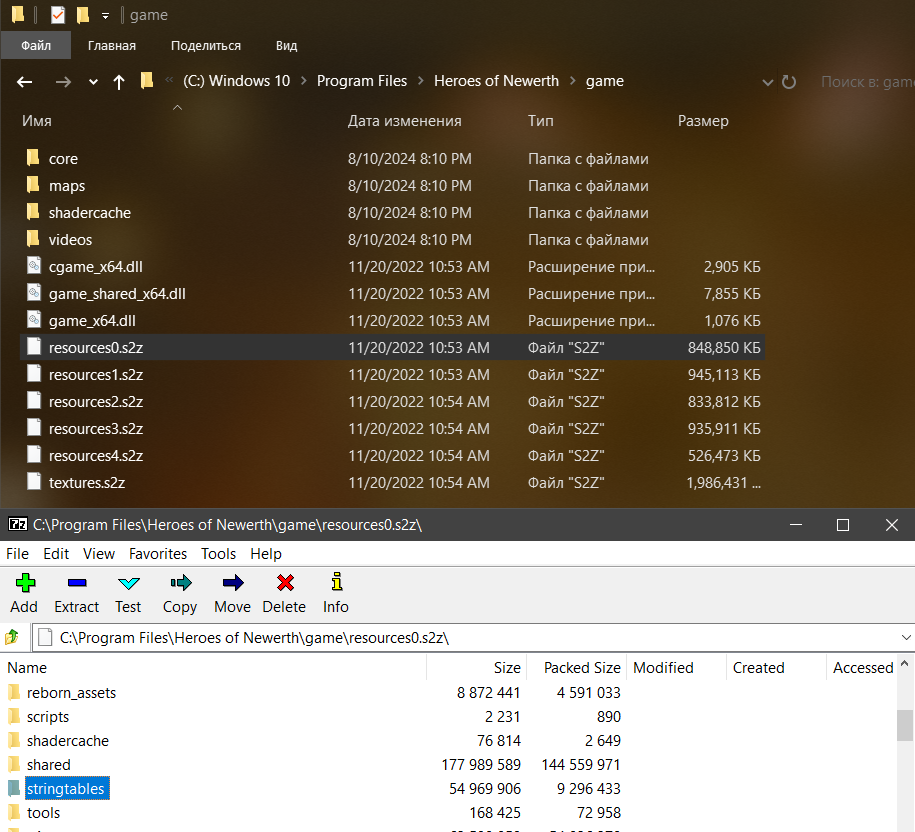Go up one folder level in 7-Zip
Image resolution: width=915 pixels, height=832 pixels.
12,637
